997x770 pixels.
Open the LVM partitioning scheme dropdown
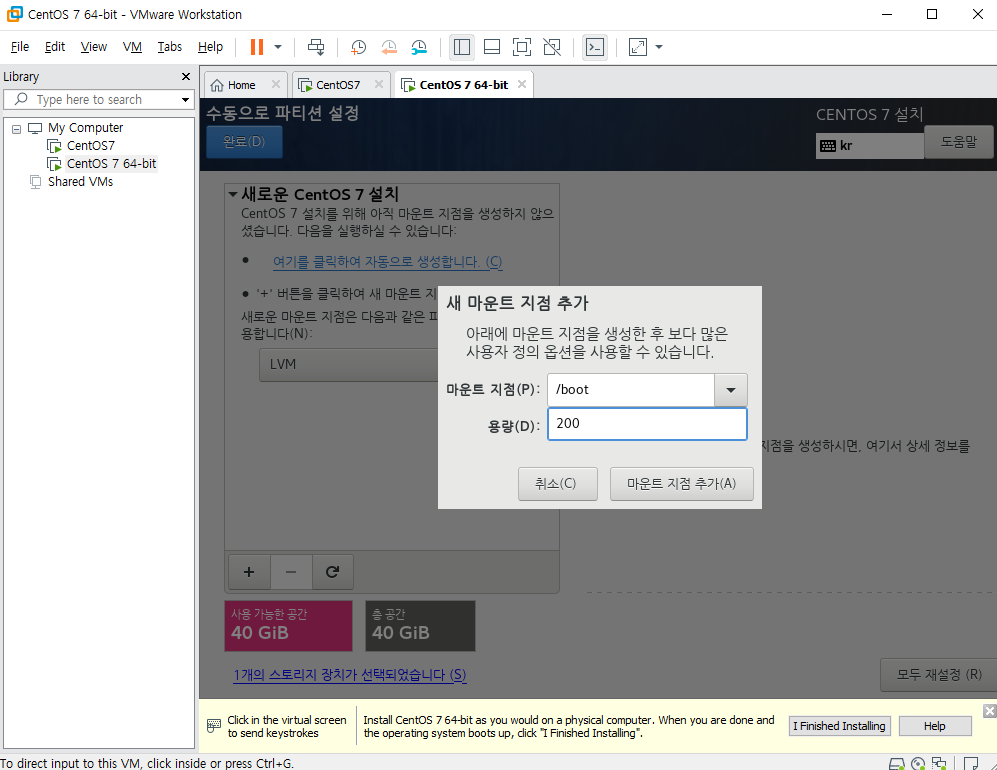(348, 364)
